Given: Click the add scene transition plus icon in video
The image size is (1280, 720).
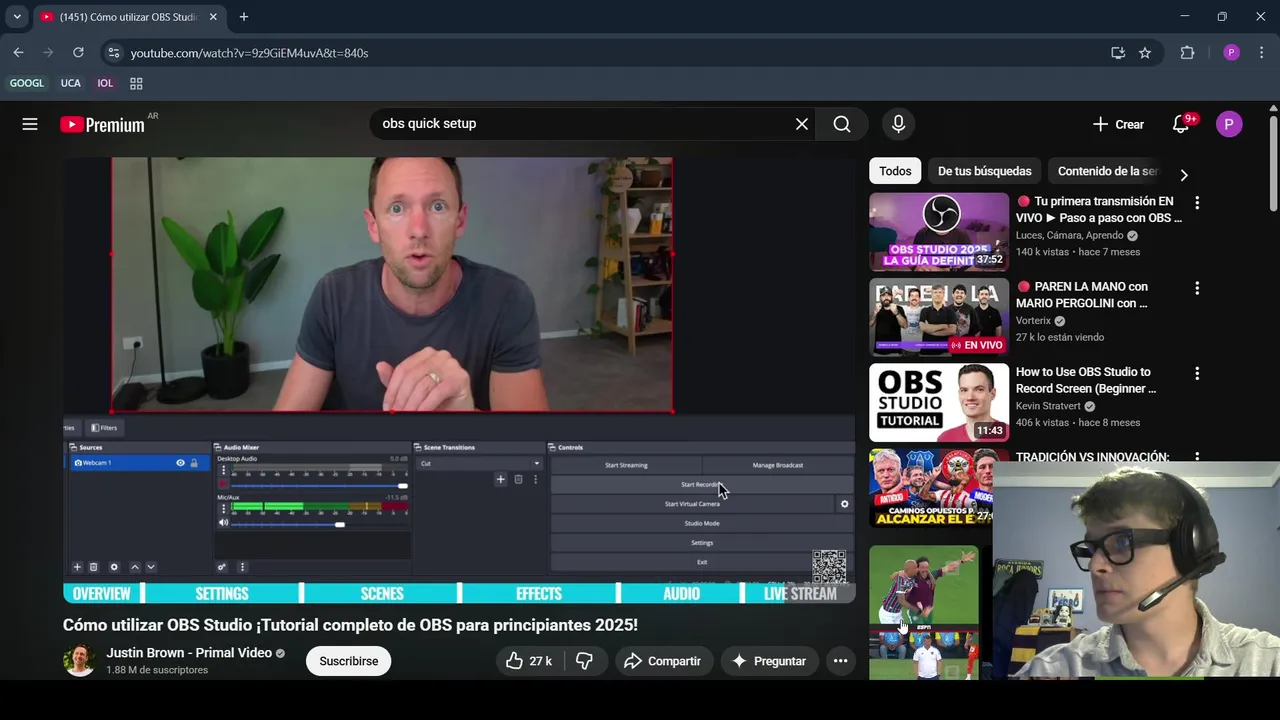Looking at the screenshot, I should (x=500, y=480).
